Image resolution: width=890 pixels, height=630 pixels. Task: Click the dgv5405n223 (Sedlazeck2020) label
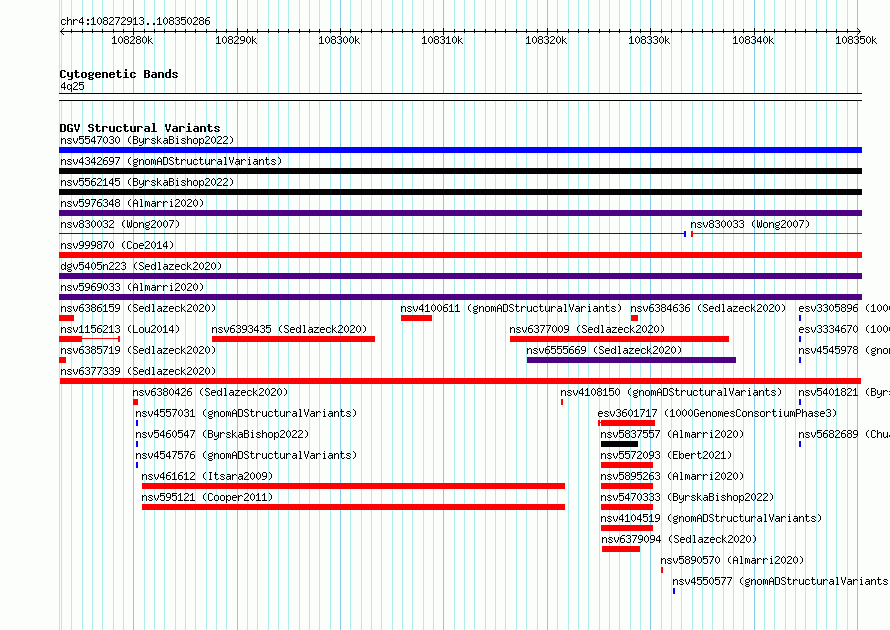click(141, 266)
